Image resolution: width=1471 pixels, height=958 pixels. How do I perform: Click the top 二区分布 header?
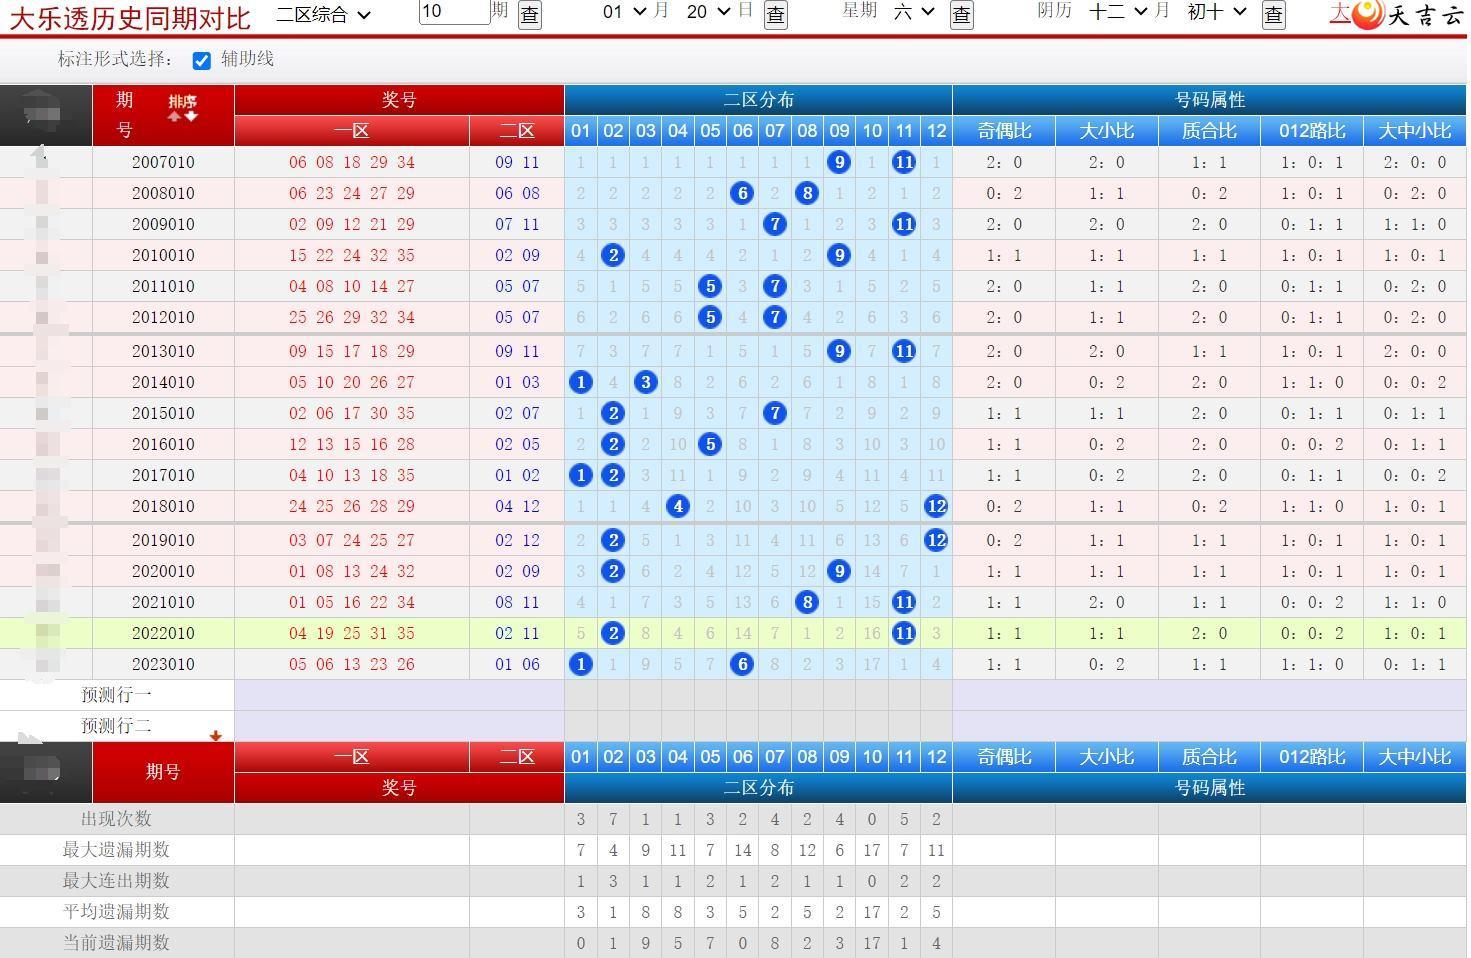point(758,100)
